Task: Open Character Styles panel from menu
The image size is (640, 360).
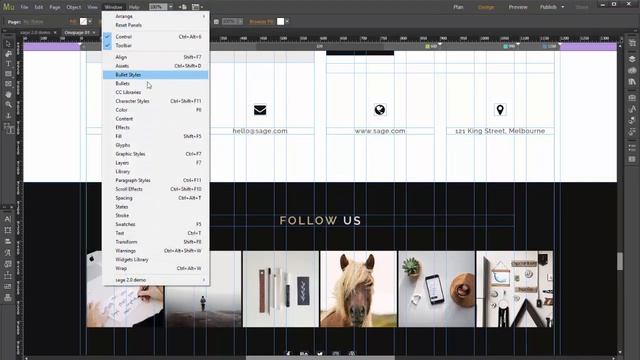Action: (x=156, y=101)
